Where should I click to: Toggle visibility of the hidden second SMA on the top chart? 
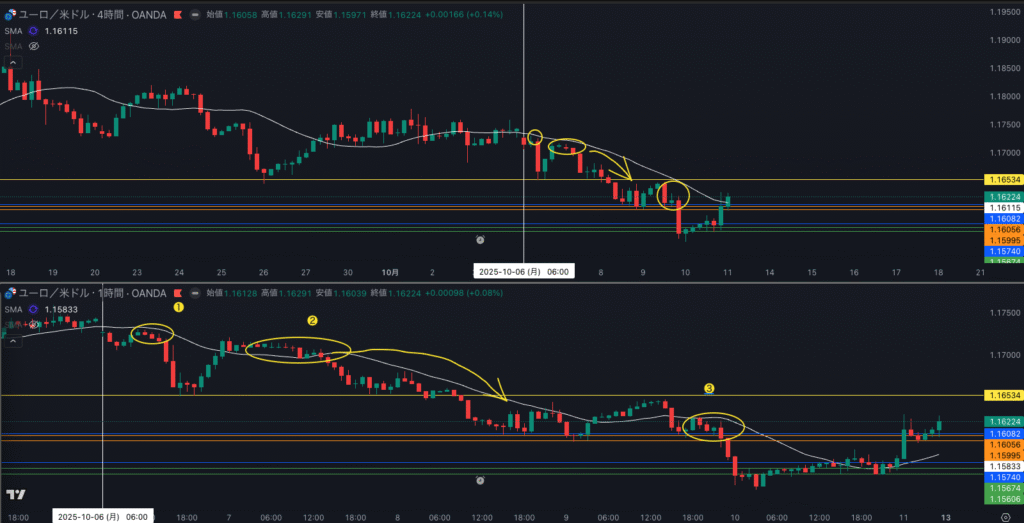[x=33, y=46]
